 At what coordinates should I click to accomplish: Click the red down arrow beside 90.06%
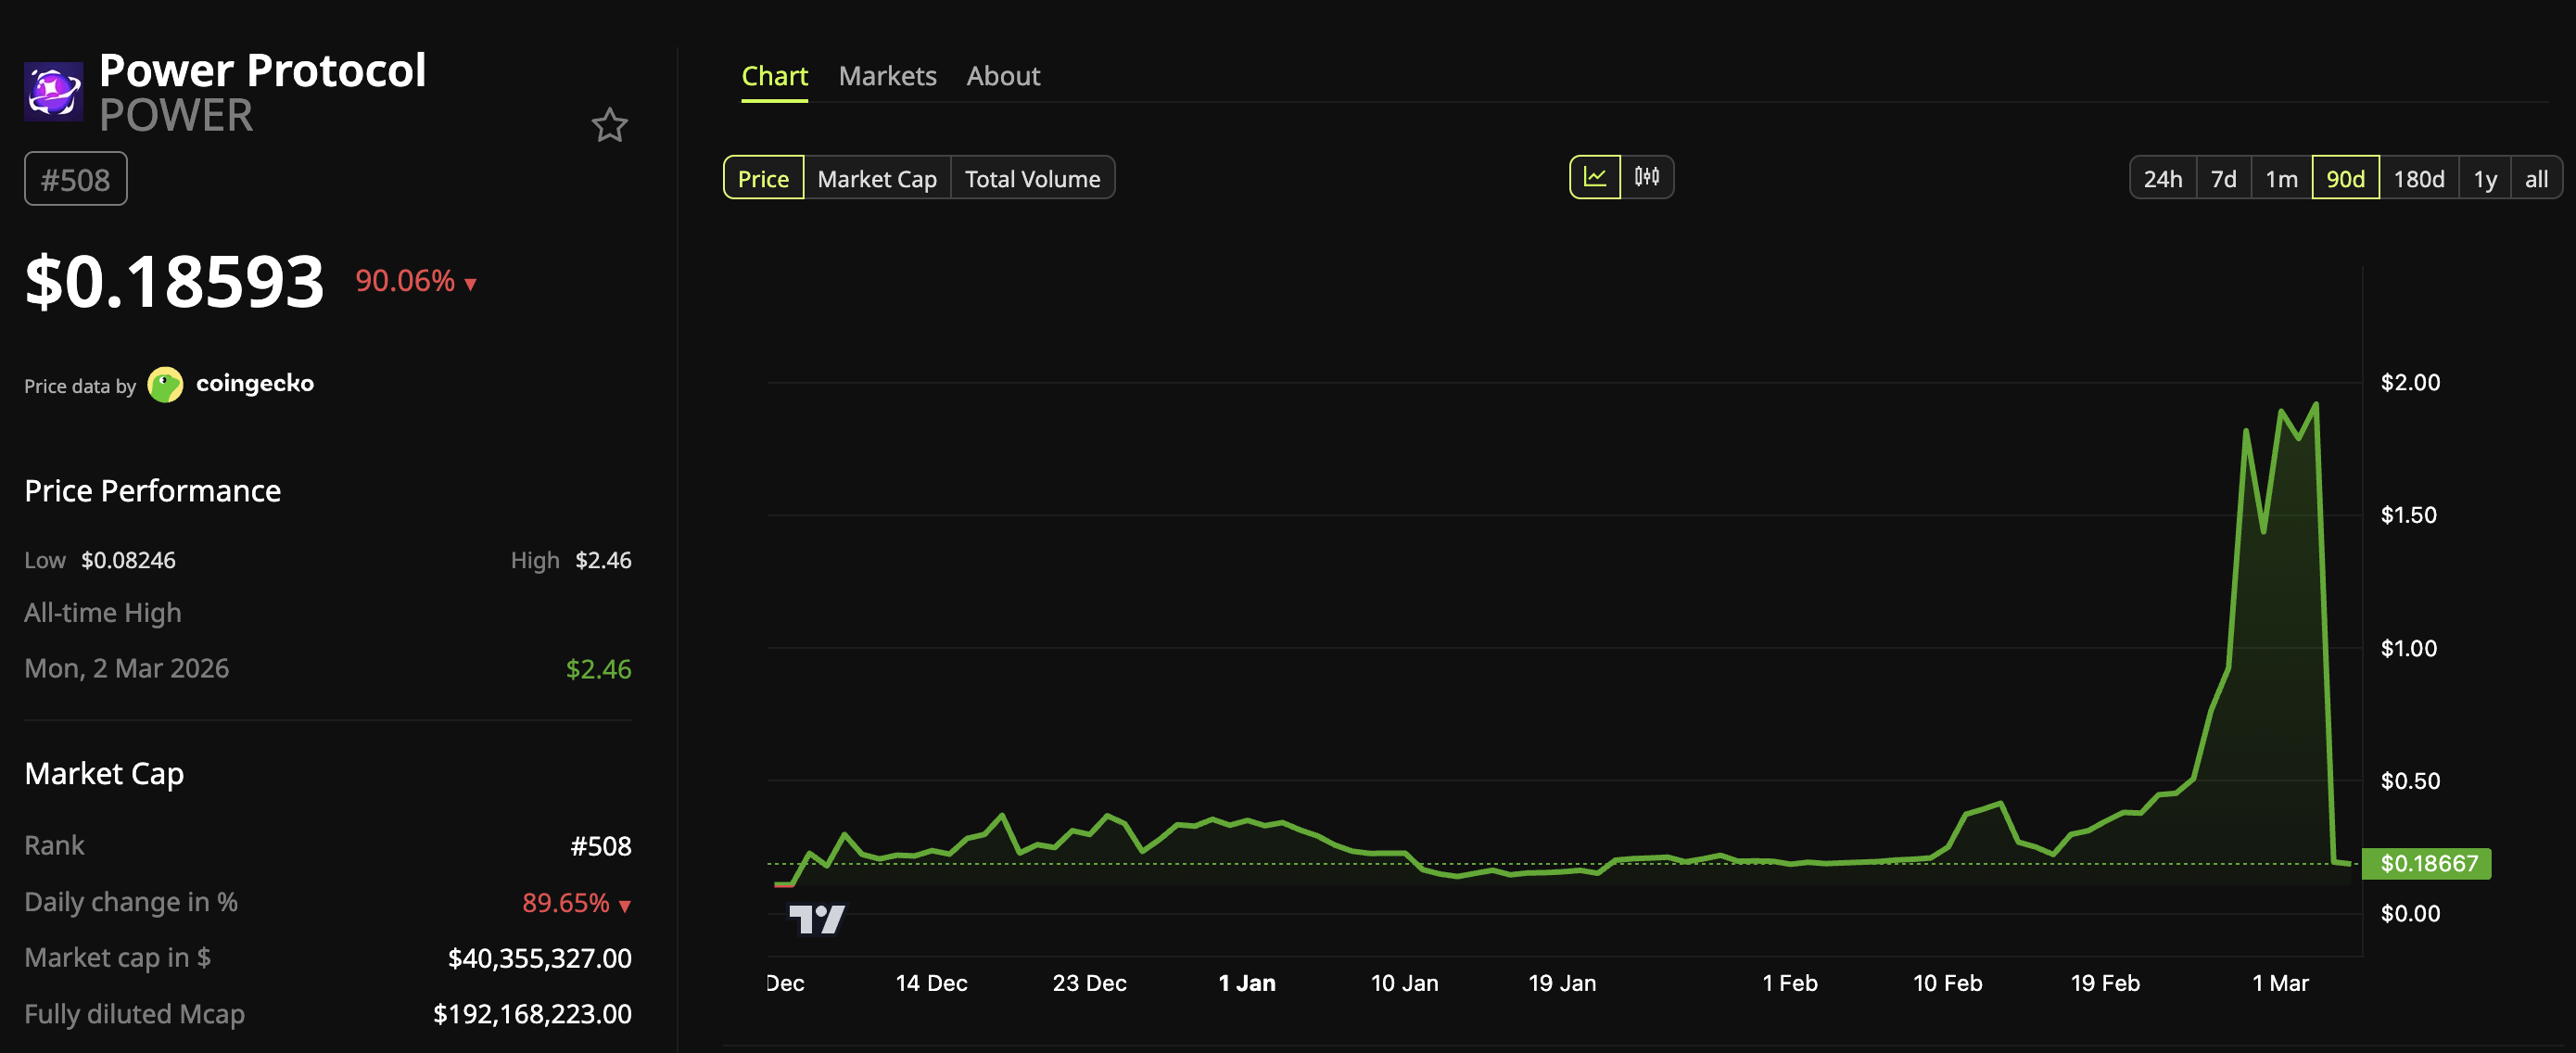click(470, 285)
